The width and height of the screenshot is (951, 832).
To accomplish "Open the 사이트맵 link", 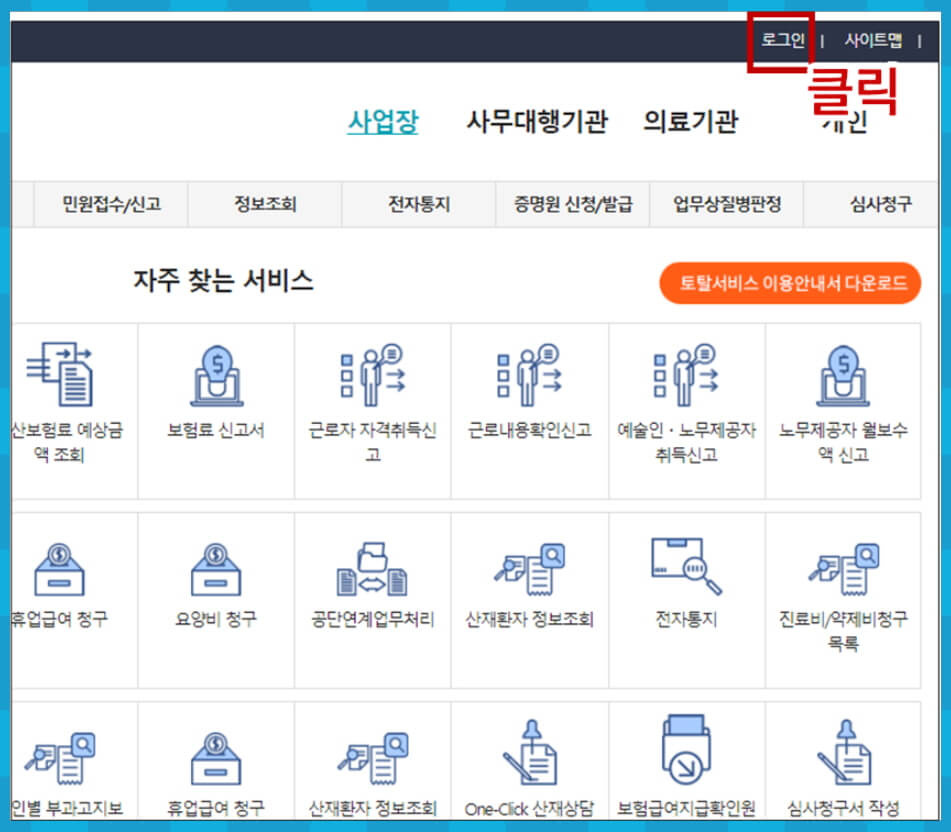I will click(x=873, y=40).
